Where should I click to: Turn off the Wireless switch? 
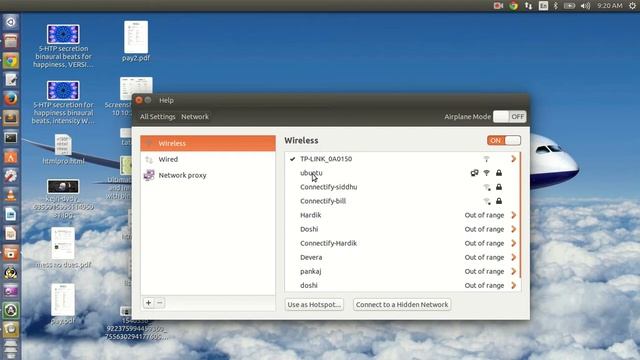click(504, 140)
